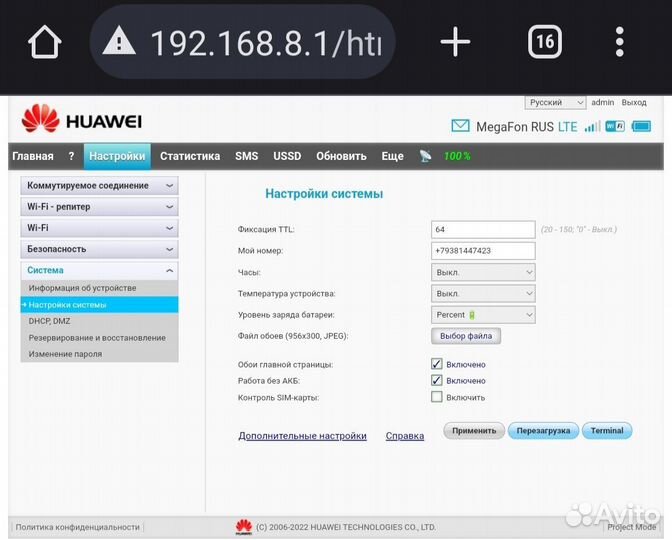Open Дополнительные настройки link
This screenshot has width=672, height=540.
303,436
